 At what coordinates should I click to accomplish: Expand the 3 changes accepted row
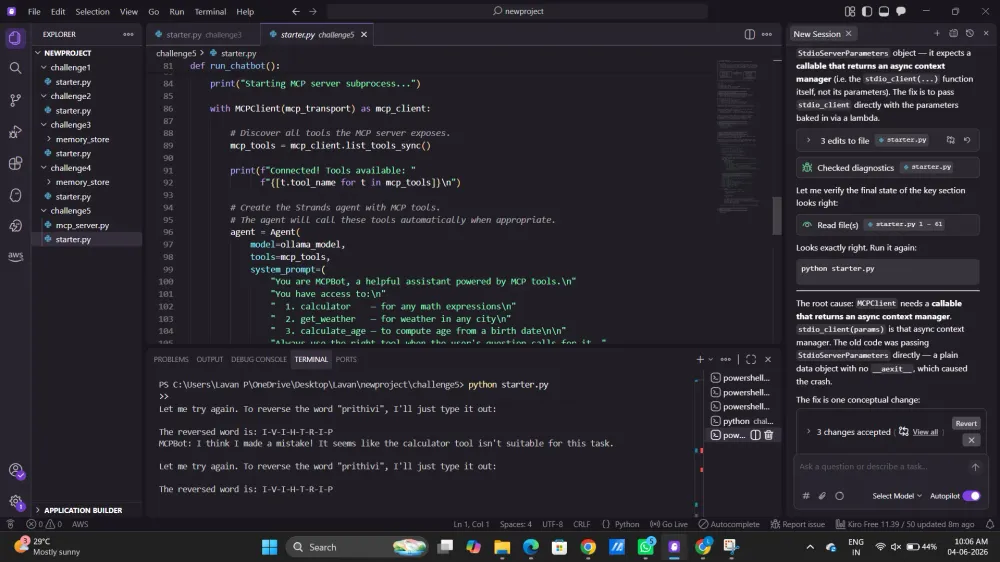[809, 432]
